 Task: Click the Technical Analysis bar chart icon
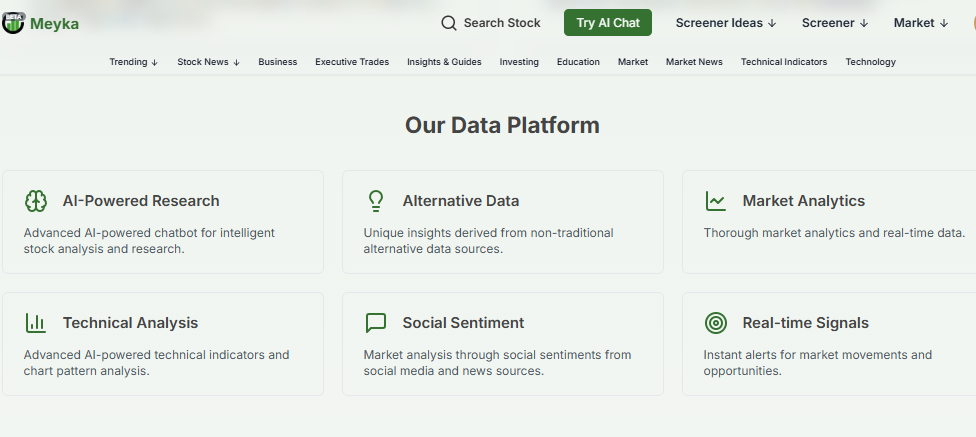36,323
